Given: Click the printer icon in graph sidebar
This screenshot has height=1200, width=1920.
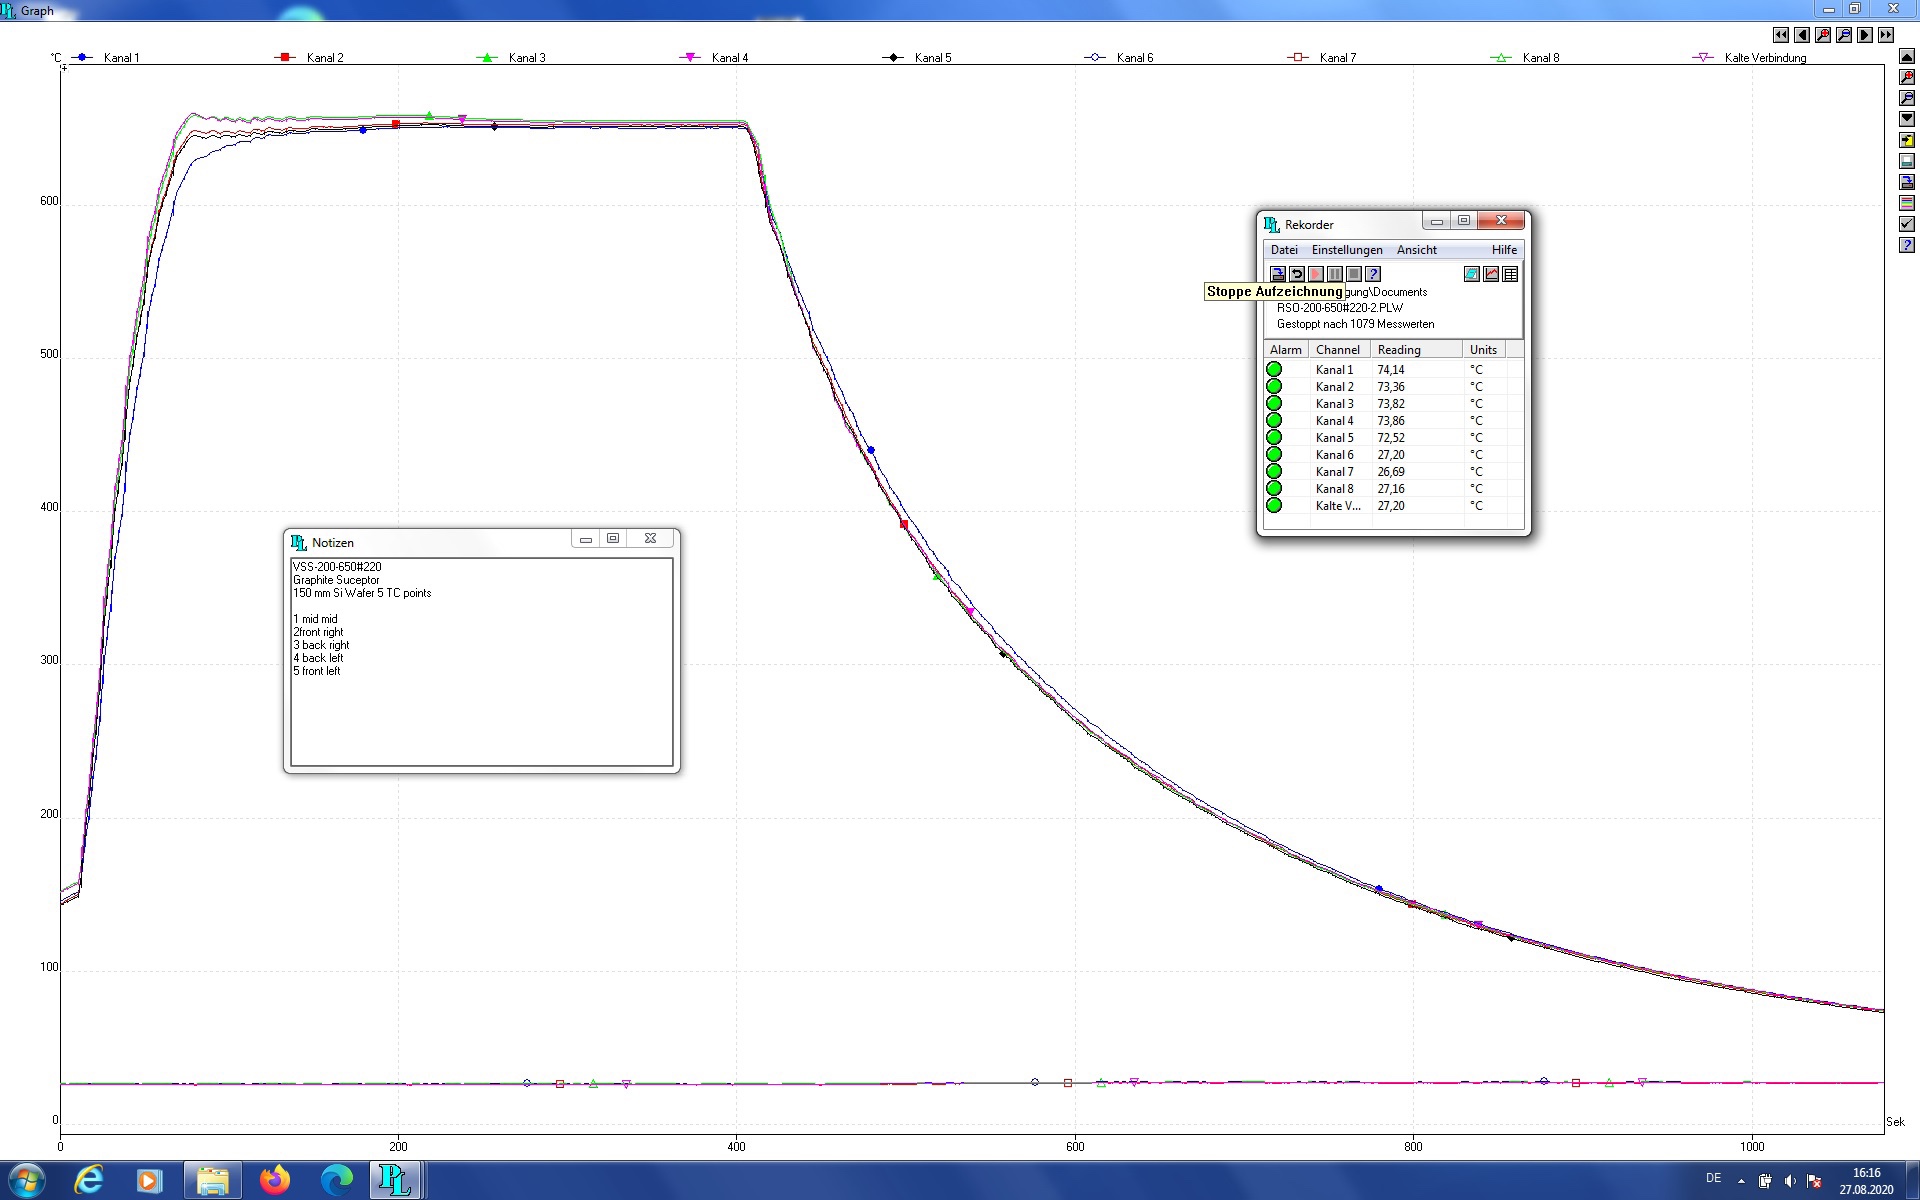Looking at the screenshot, I should pos(1907,161).
